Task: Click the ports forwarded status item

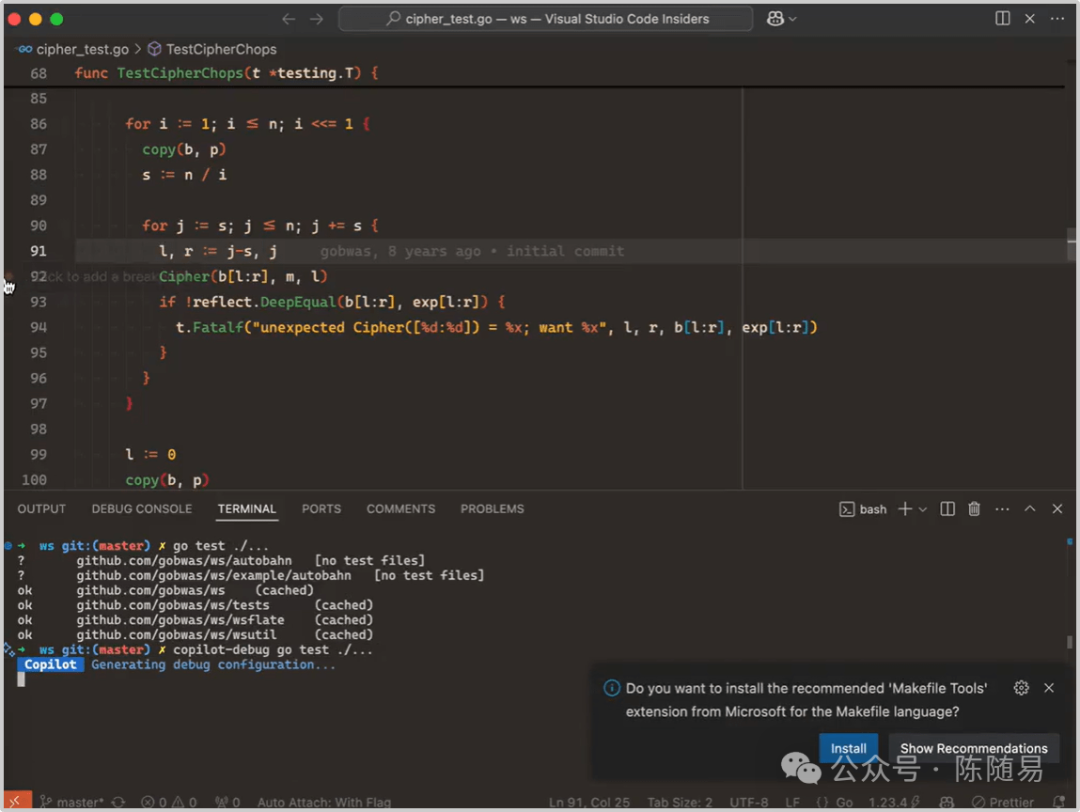Action: coord(227,802)
